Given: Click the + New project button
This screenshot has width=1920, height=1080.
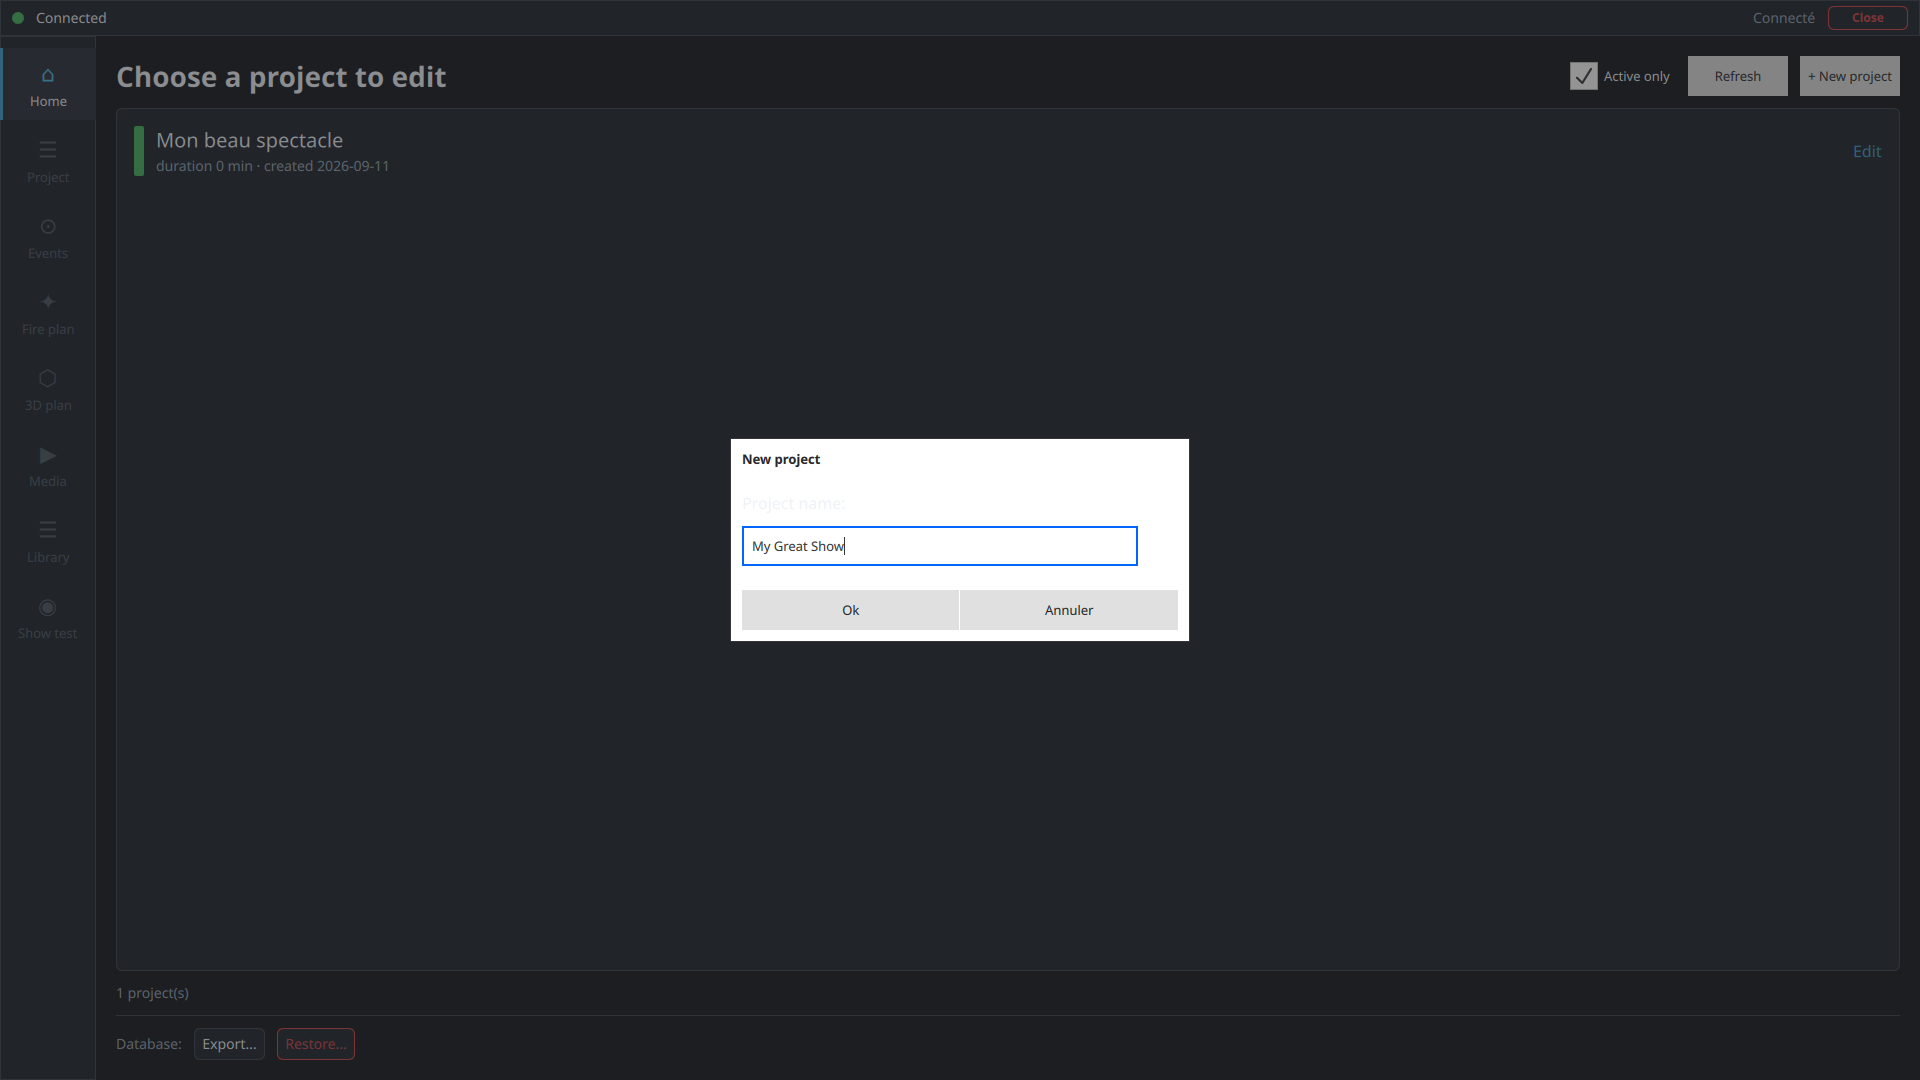Looking at the screenshot, I should [x=1849, y=76].
